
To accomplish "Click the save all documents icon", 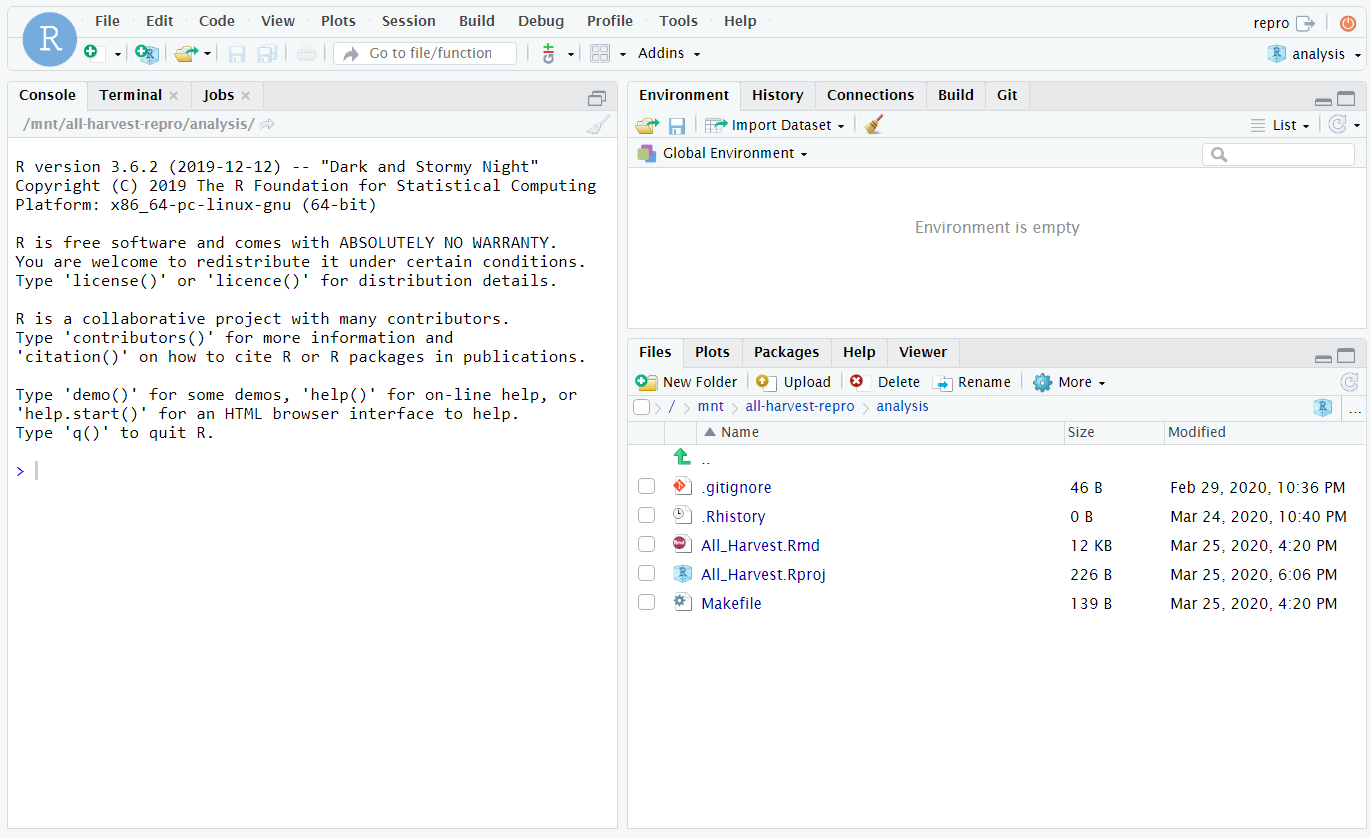I will tap(267, 54).
